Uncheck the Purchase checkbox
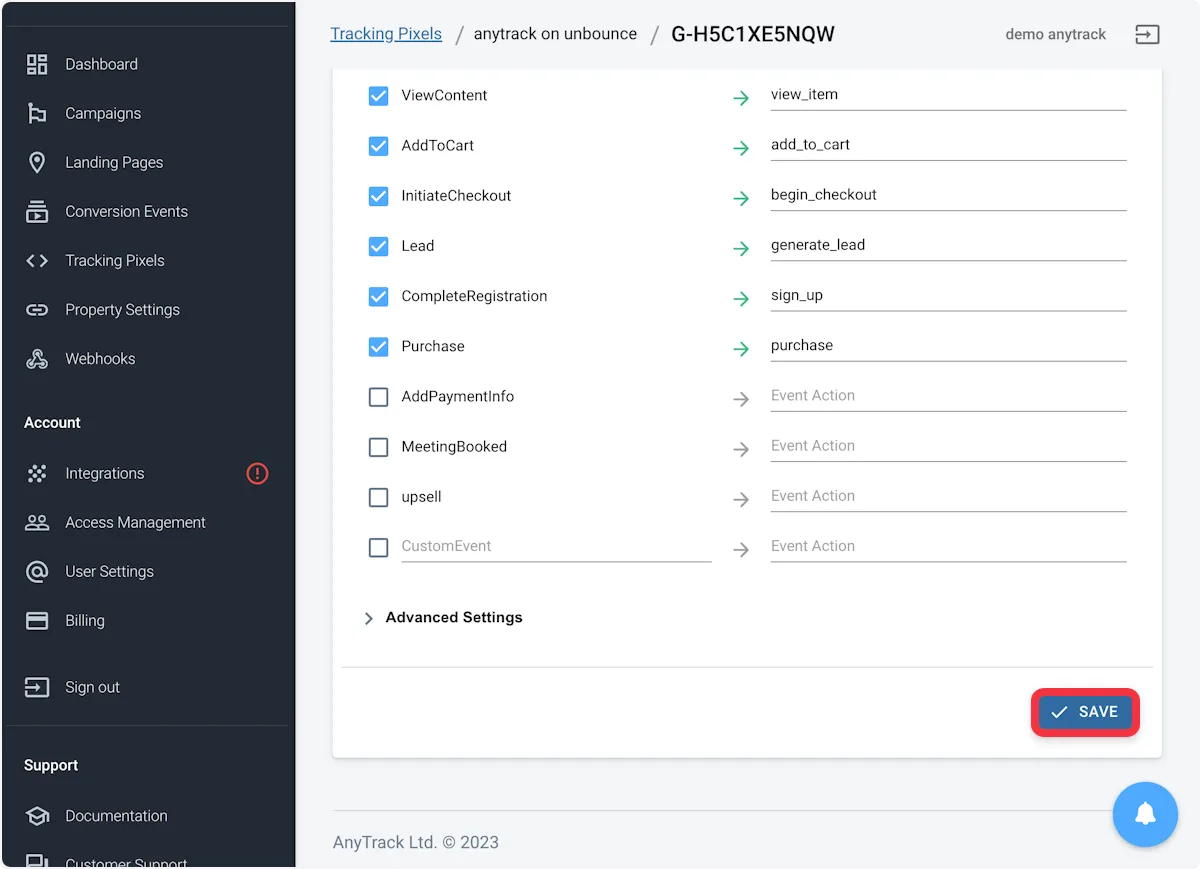 (378, 346)
